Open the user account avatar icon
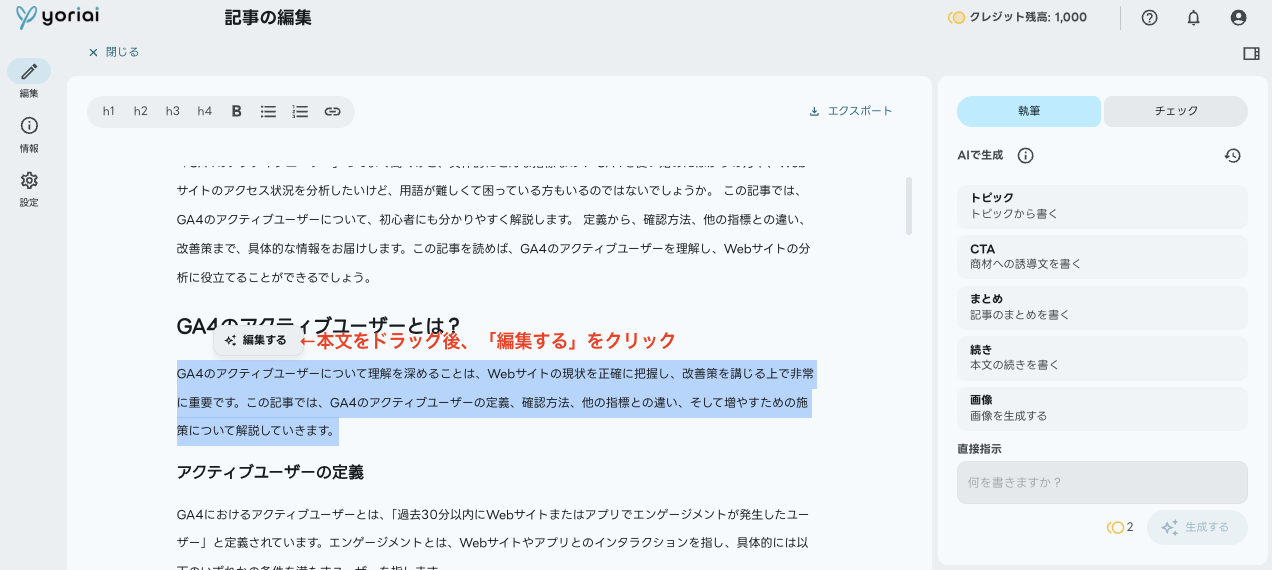 (1239, 17)
